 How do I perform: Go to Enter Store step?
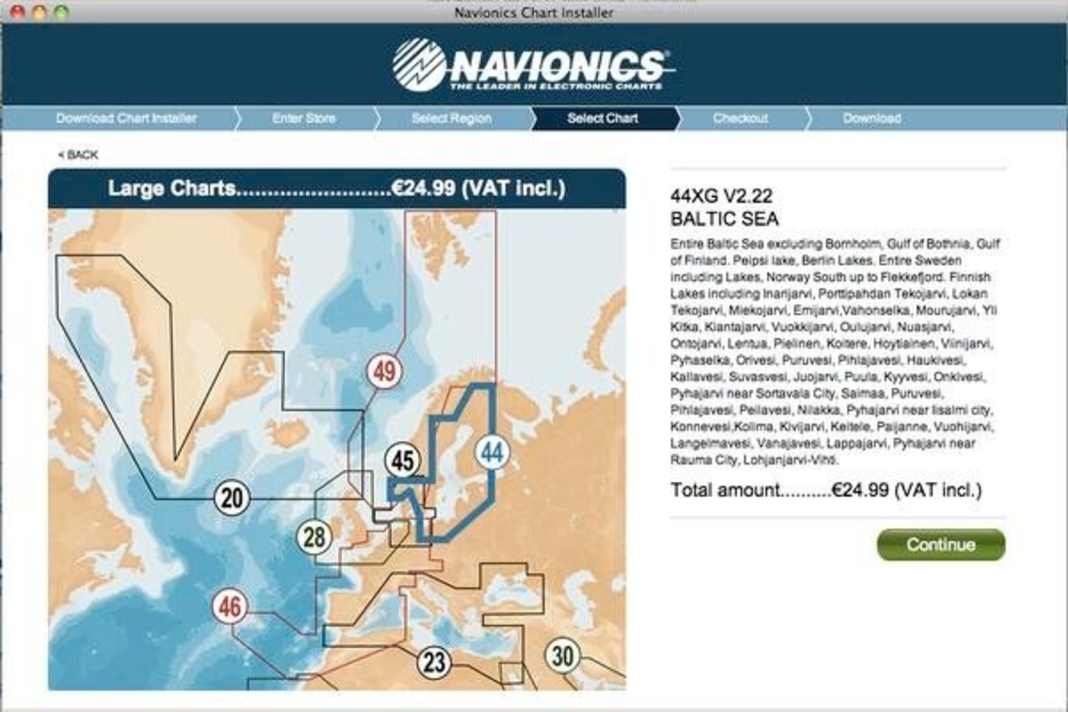coord(304,119)
